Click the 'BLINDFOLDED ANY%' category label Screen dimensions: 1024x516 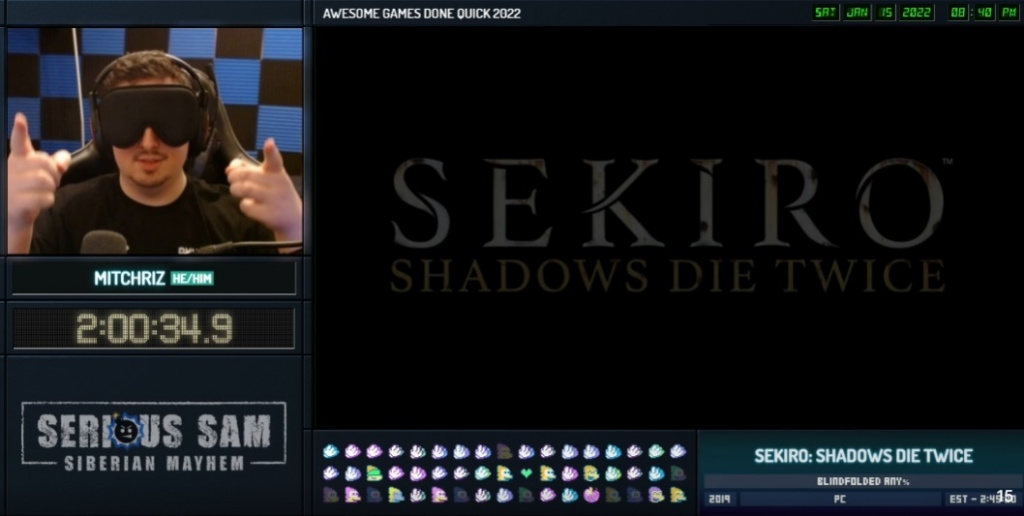tap(863, 481)
